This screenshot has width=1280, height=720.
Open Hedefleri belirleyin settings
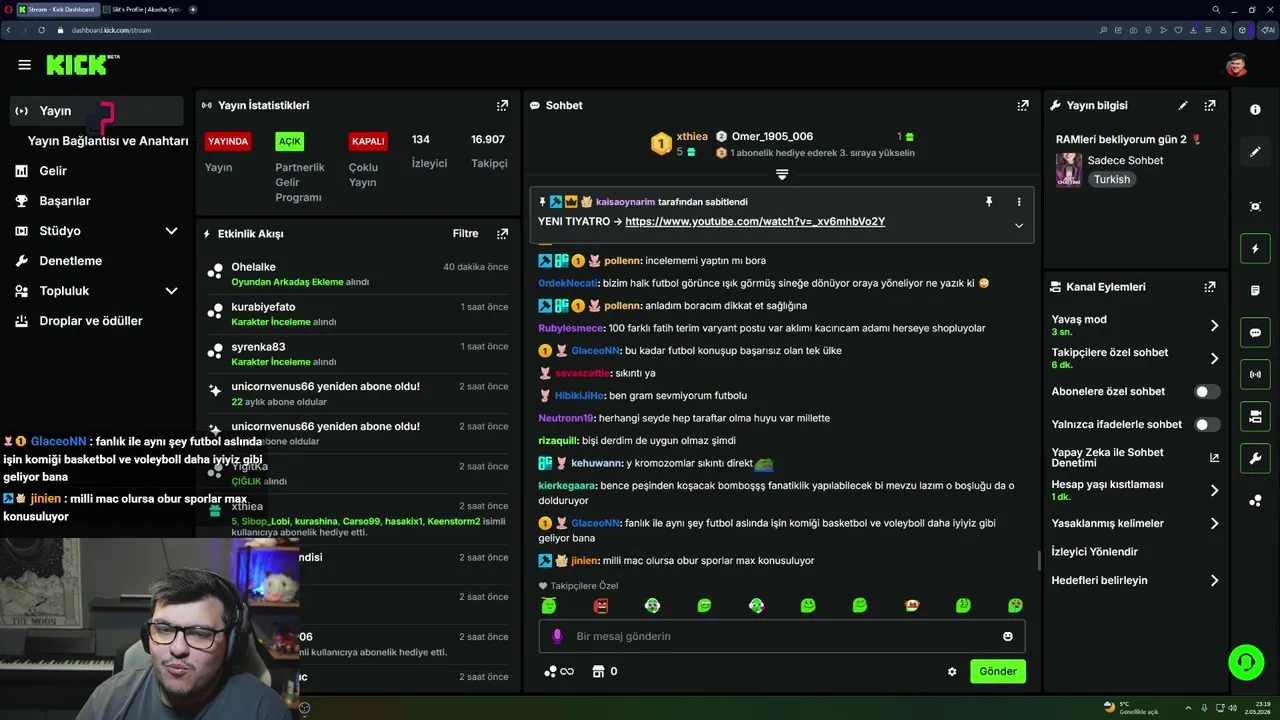click(x=1135, y=580)
